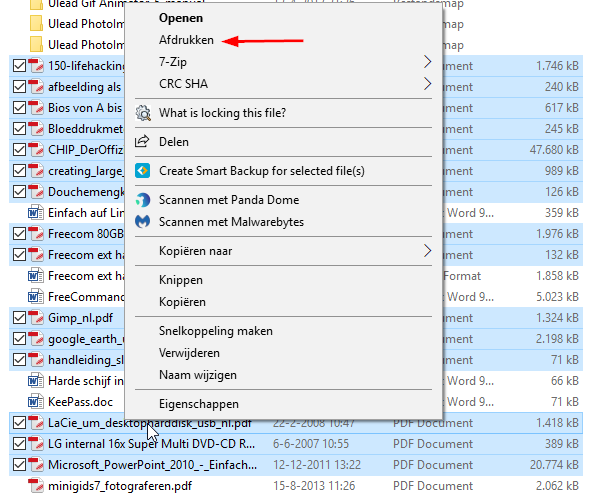Click the date 12-12-2011 13:22
Viewport: 607px width, 497px height.
[x=317, y=464]
